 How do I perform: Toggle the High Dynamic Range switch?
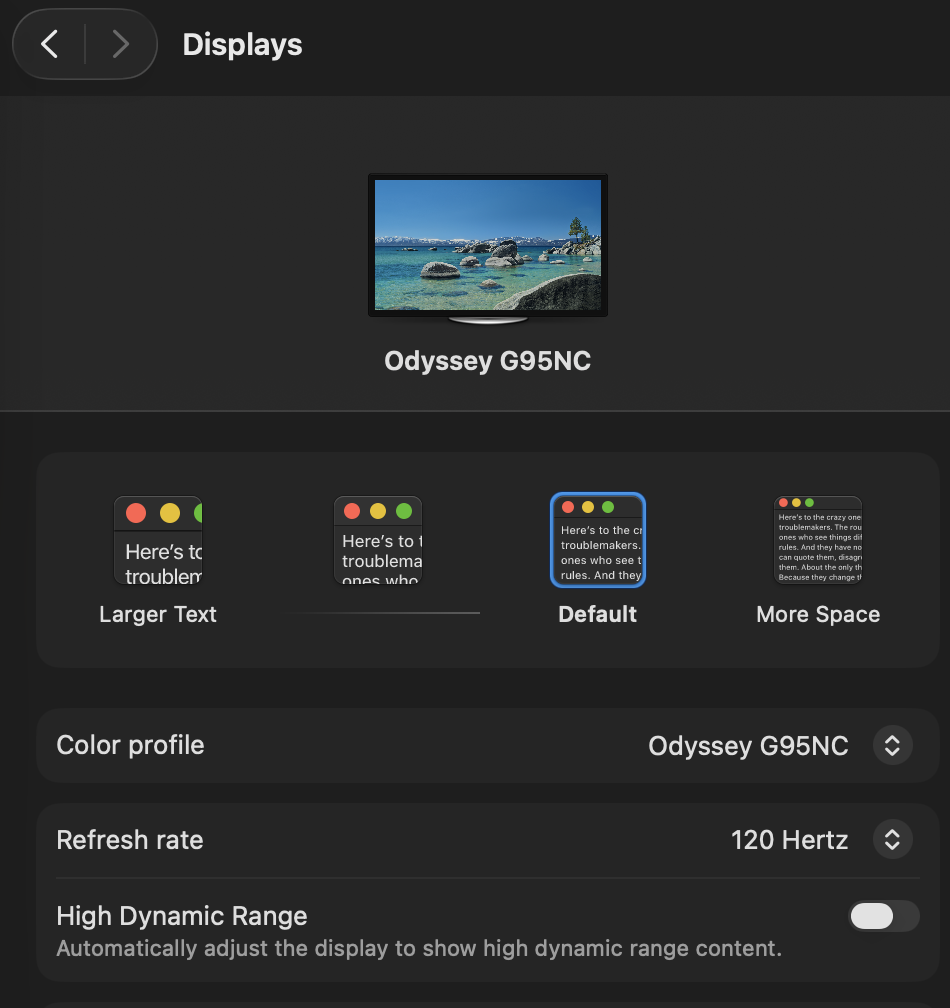[x=883, y=916]
